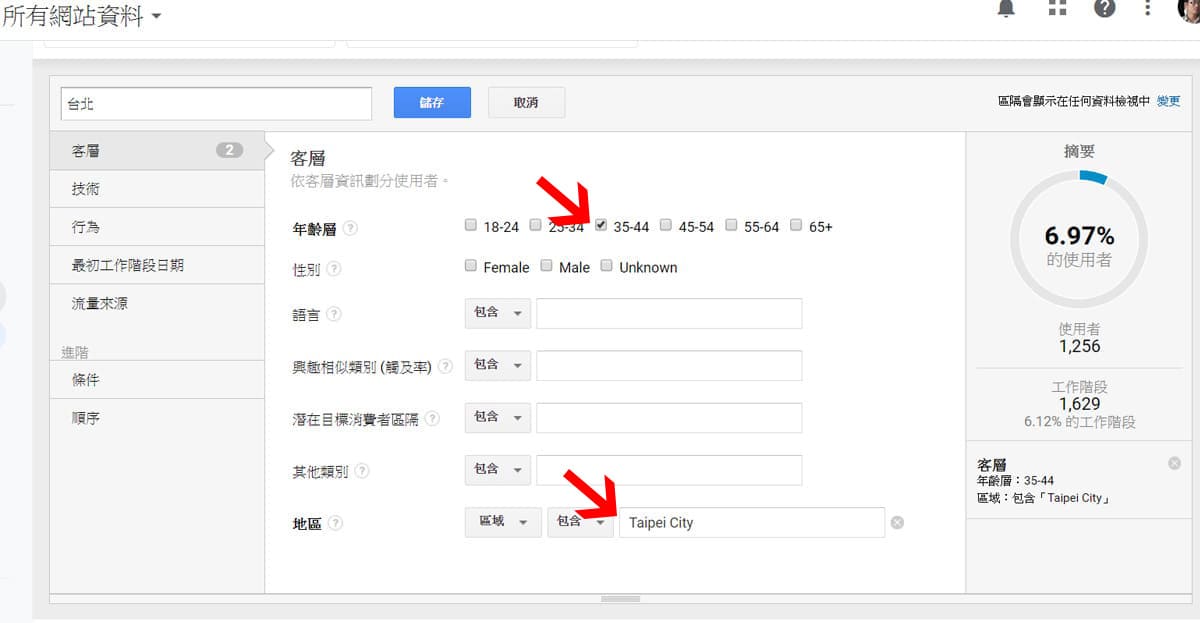Screen dimensions: 1200x623
Task: Open the 所有網站資料 view dropdown
Action: (x=82, y=15)
